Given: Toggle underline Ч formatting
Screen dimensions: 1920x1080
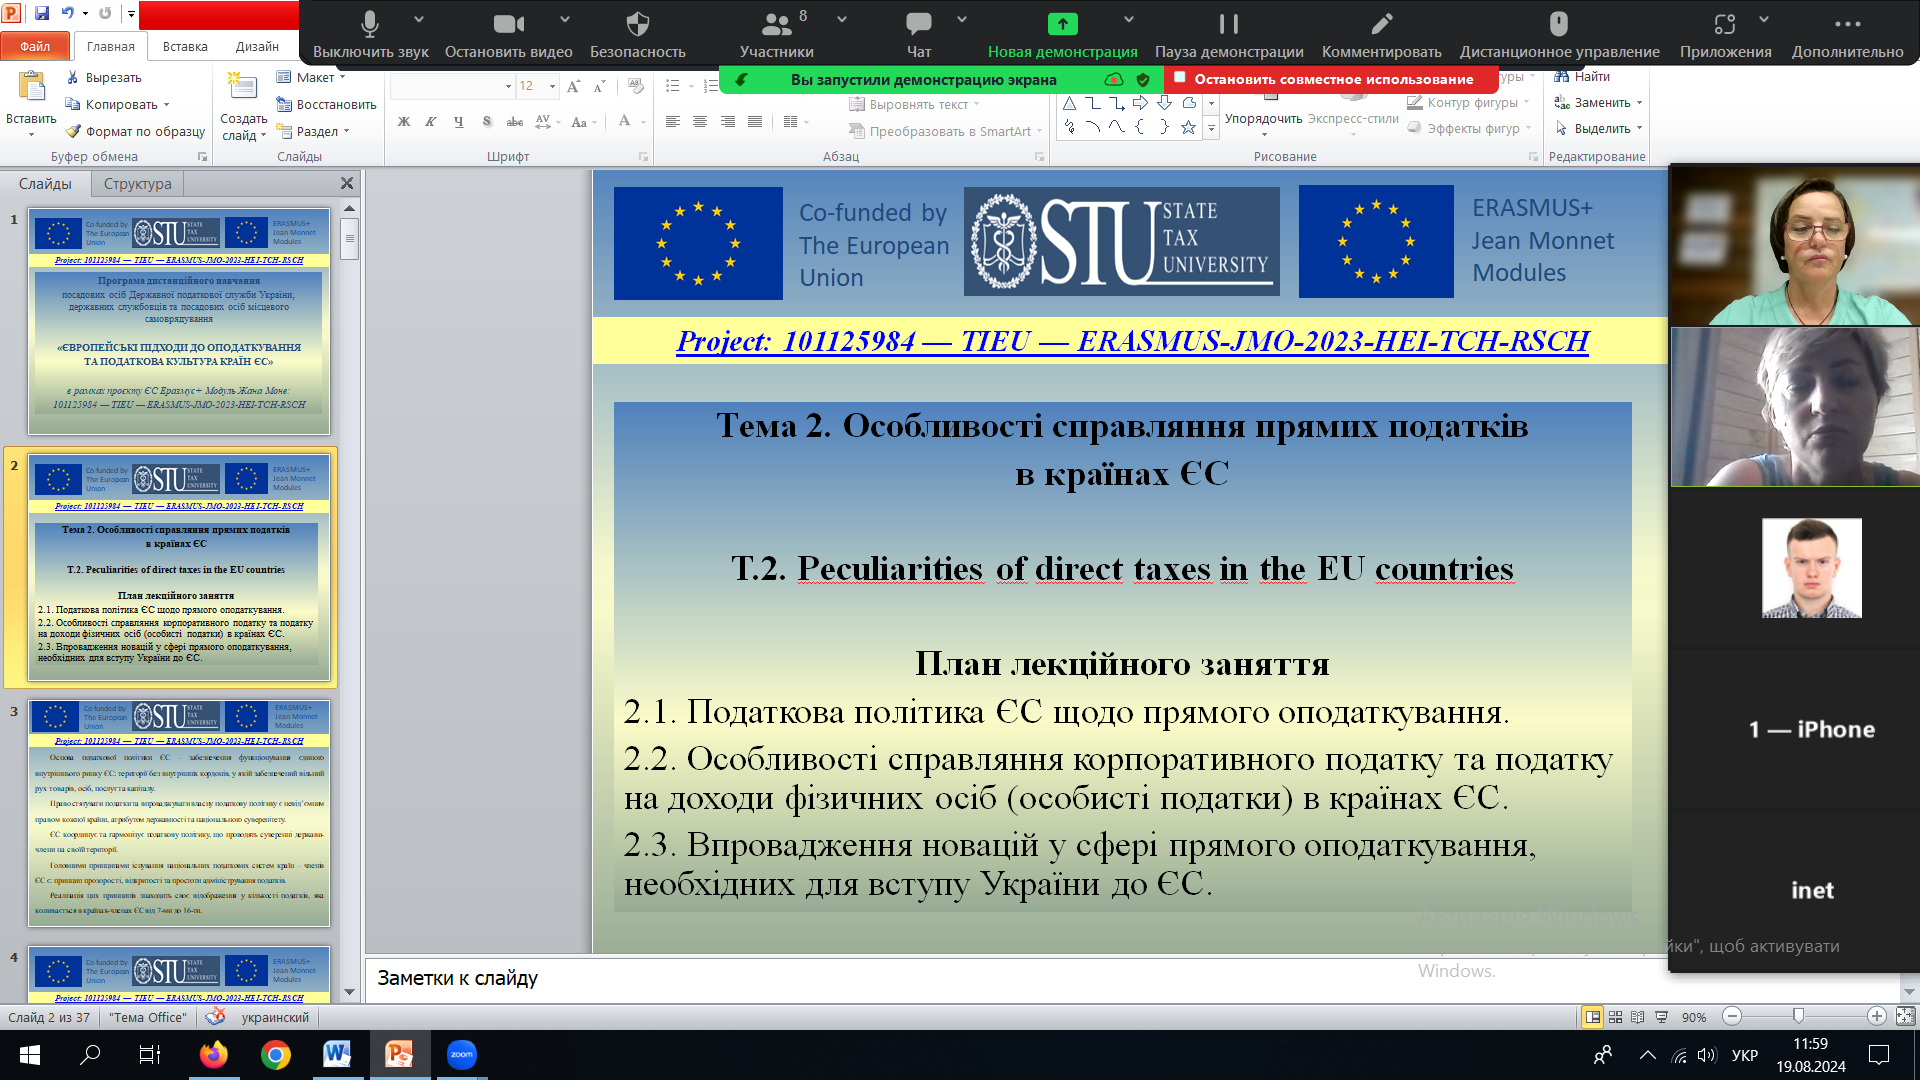Looking at the screenshot, I should coord(459,122).
